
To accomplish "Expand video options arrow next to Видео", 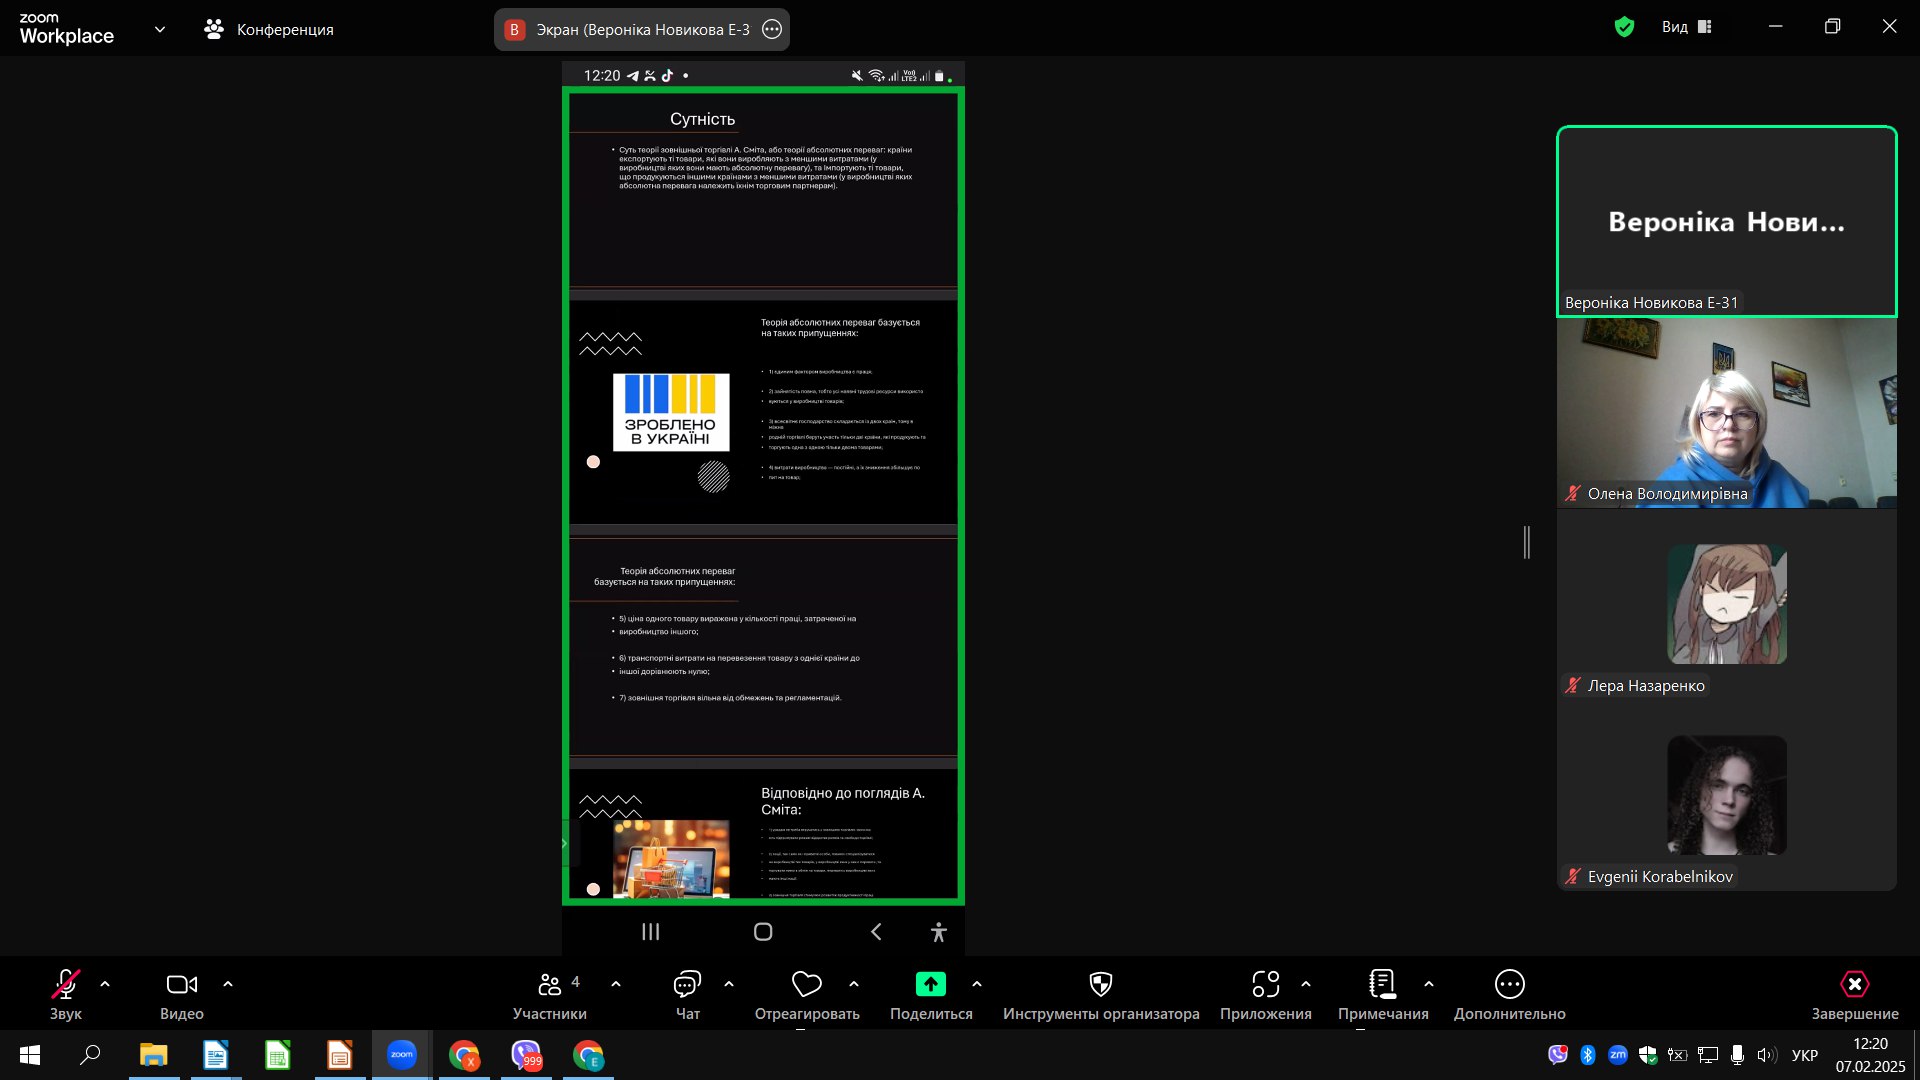I will coord(228,985).
